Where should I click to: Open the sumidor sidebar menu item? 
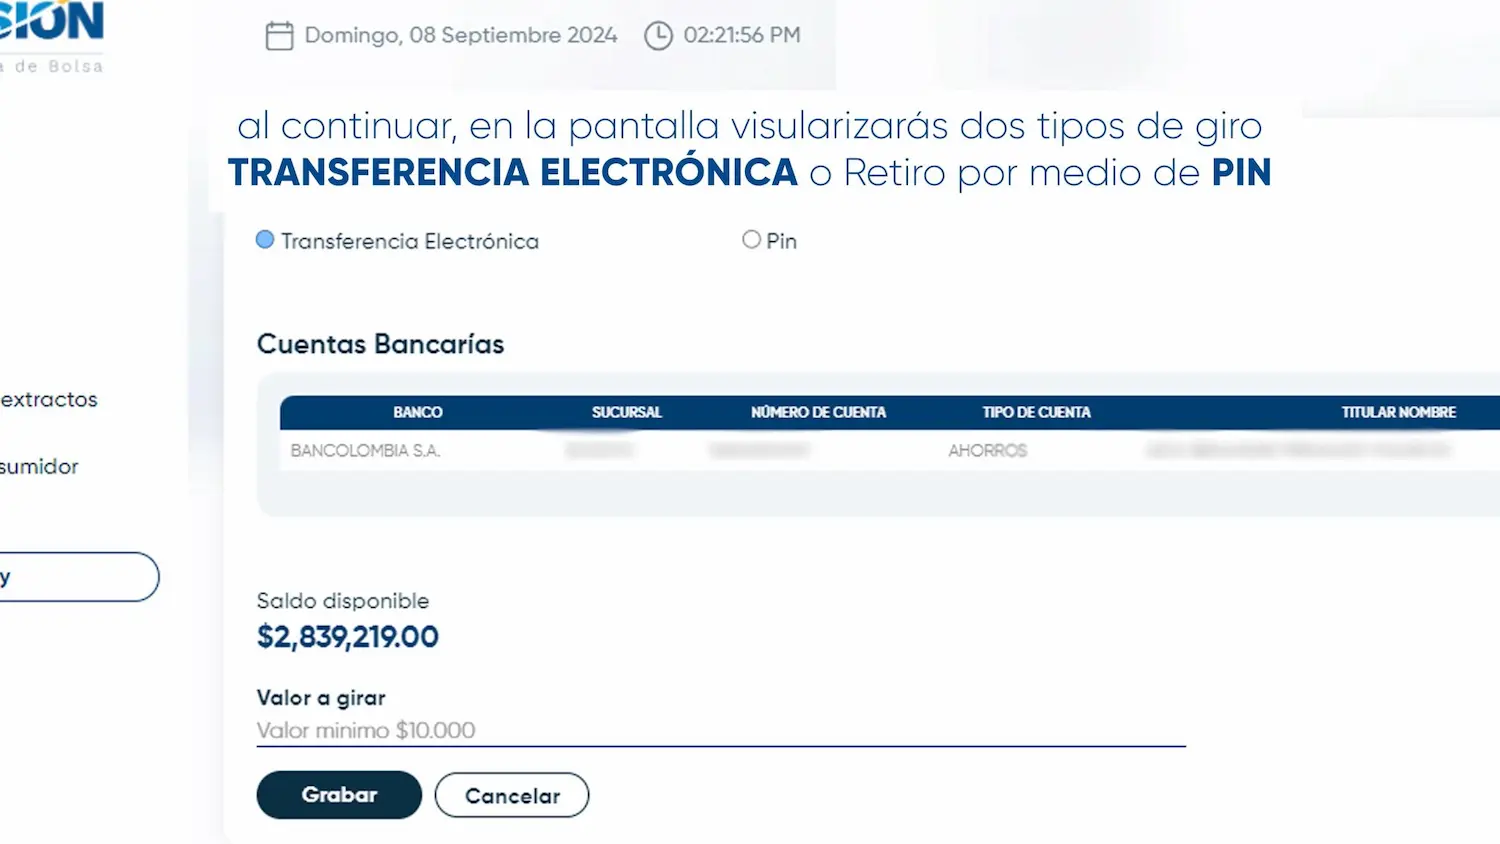[x=39, y=467]
